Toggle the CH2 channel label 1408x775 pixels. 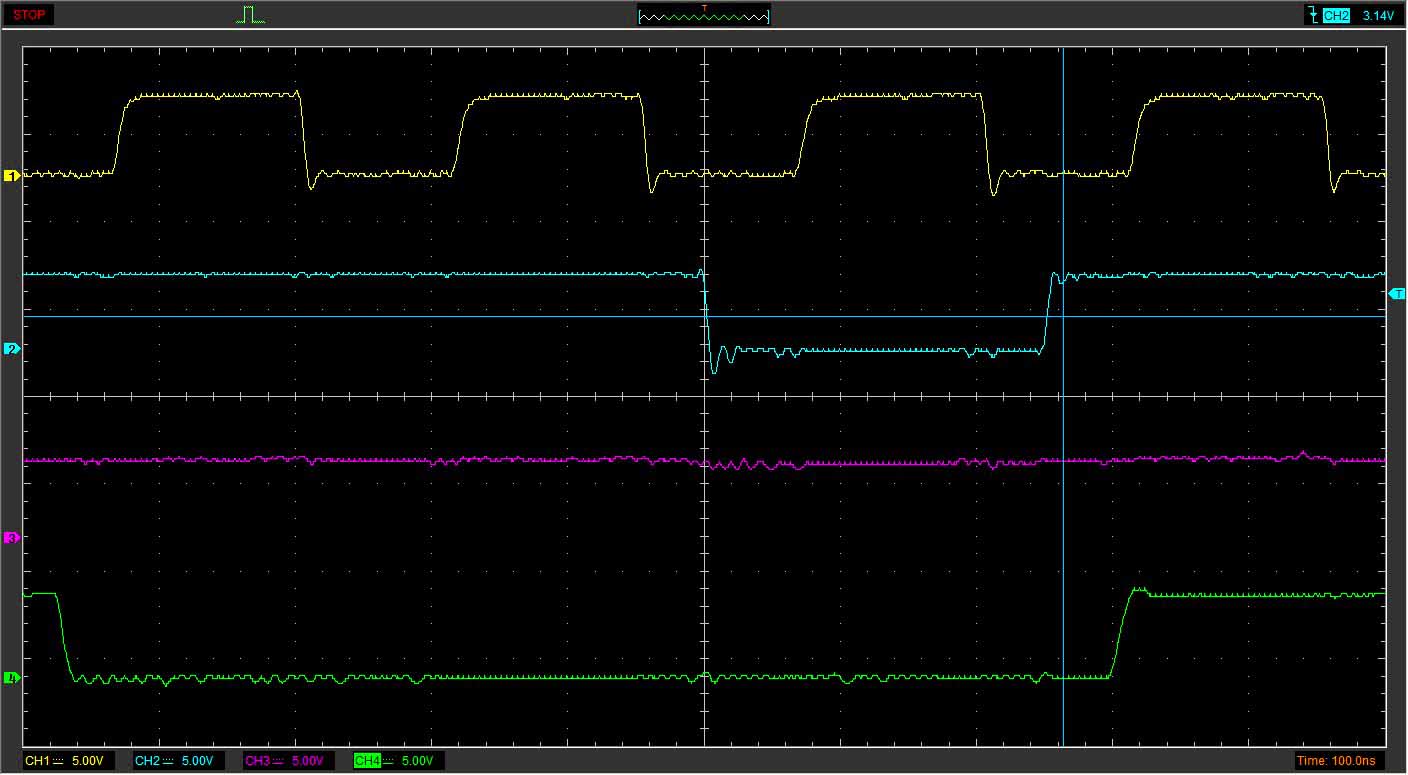[146, 761]
